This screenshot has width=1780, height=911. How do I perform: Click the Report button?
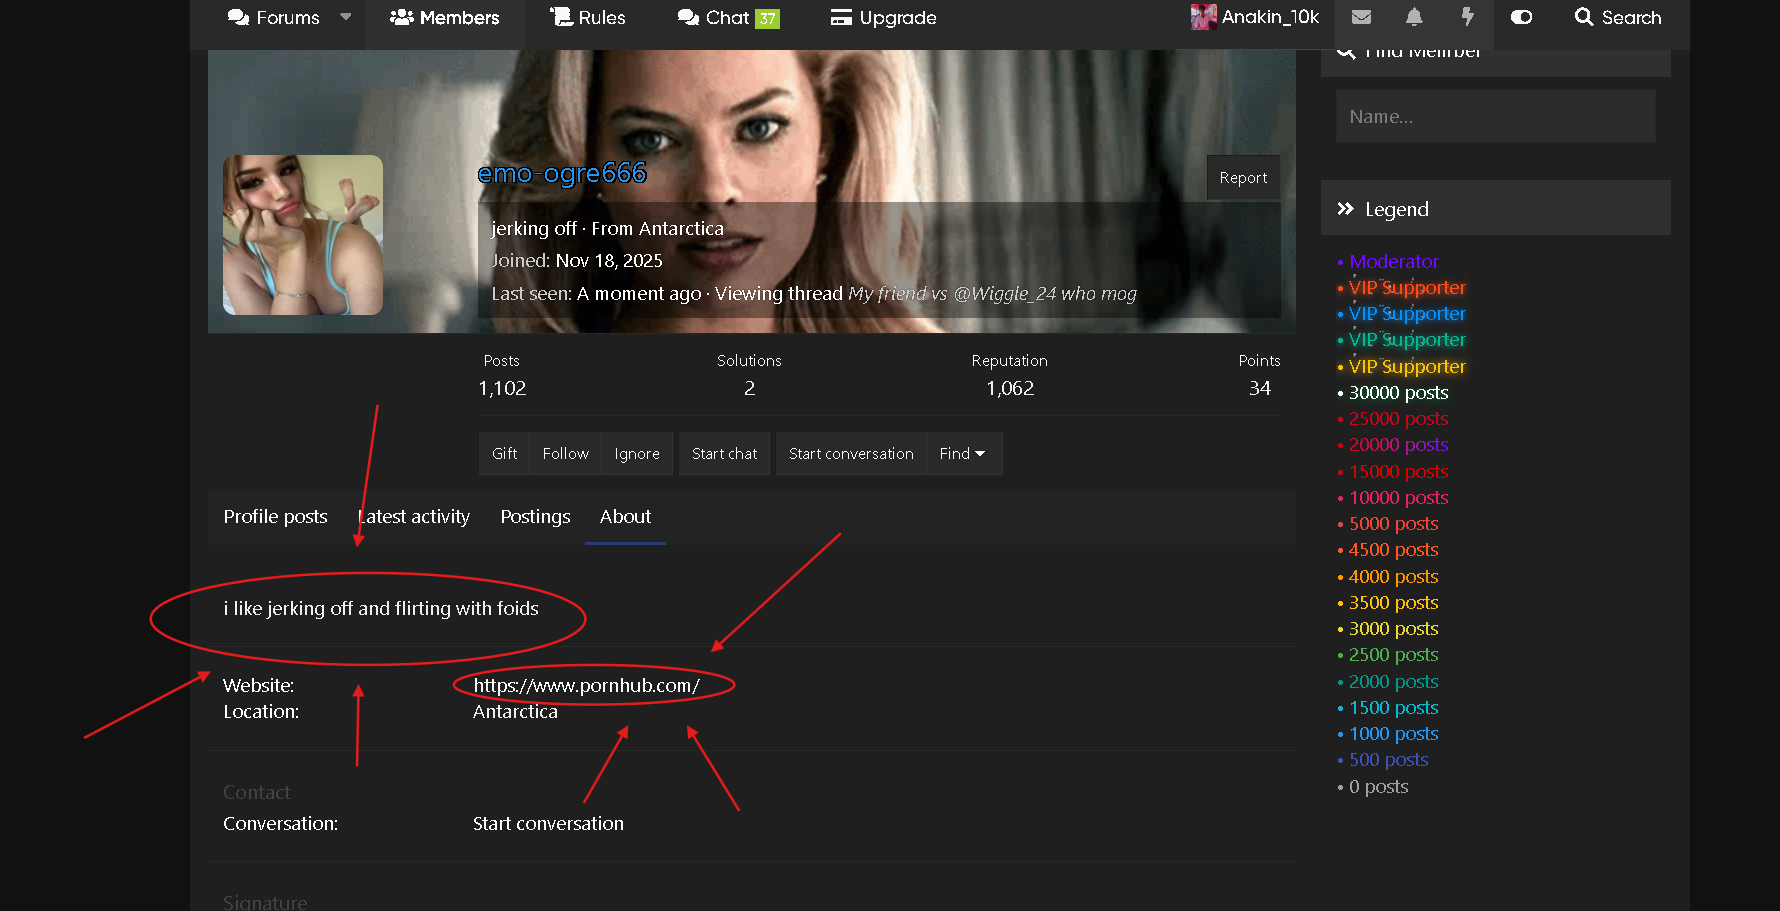point(1243,178)
